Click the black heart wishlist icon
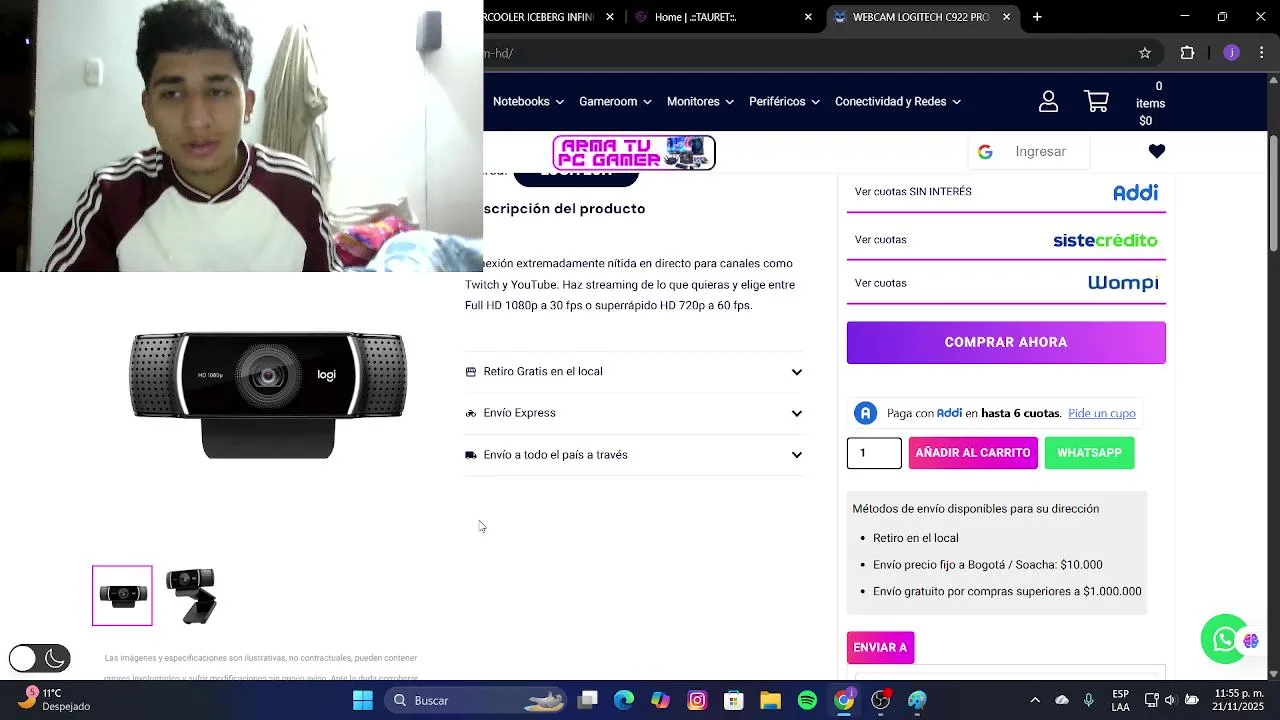Screen dimensions: 1280x720 [1157, 151]
